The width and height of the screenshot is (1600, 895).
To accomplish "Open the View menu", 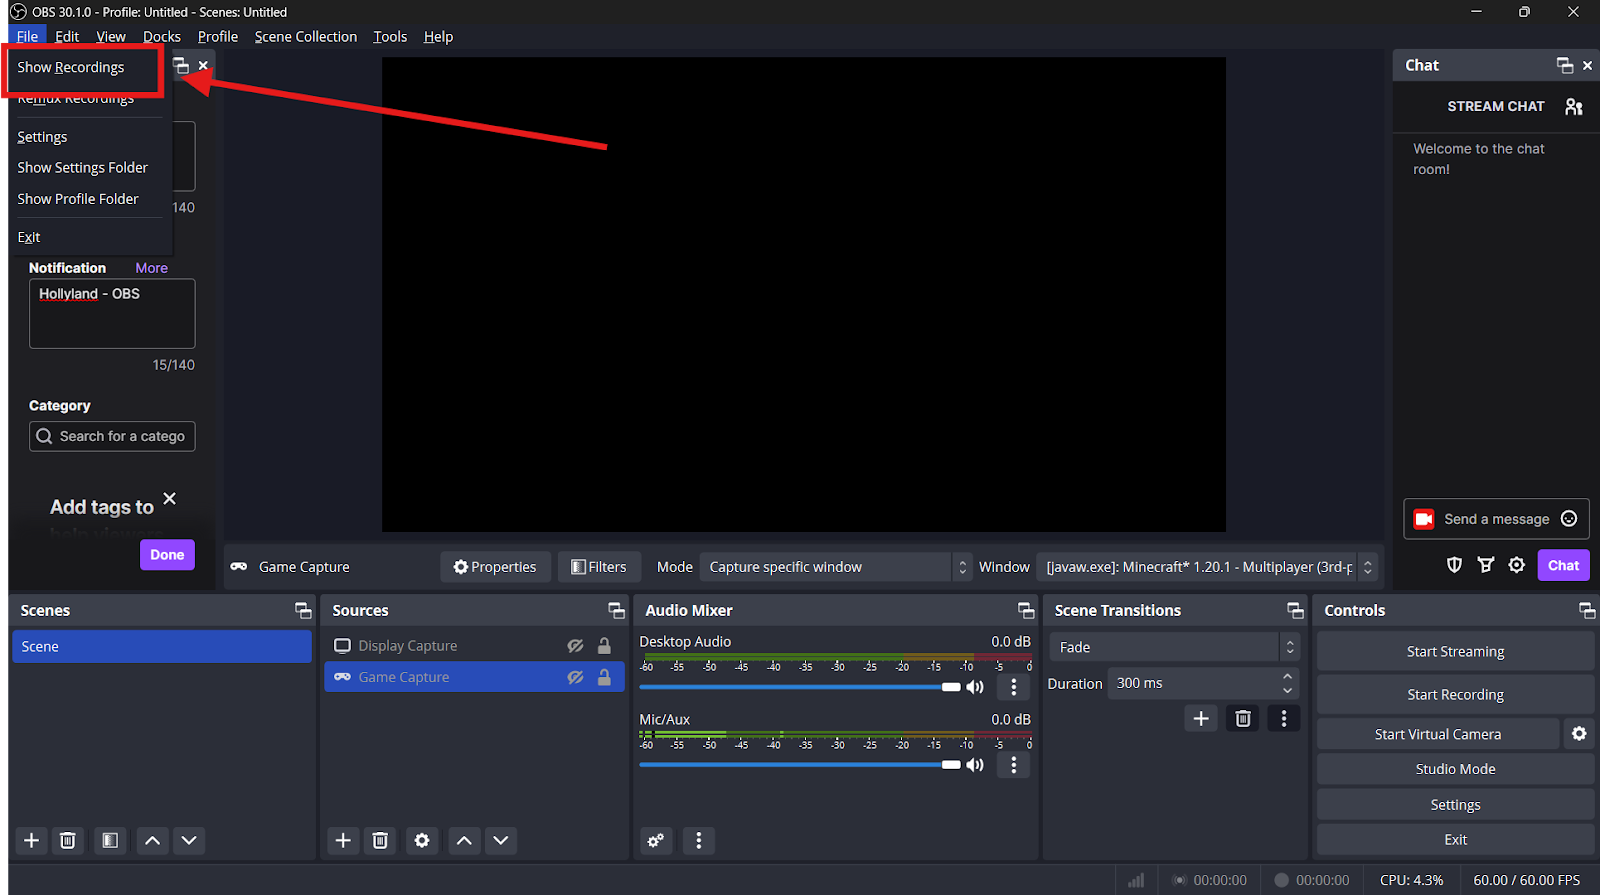I will click(x=111, y=36).
